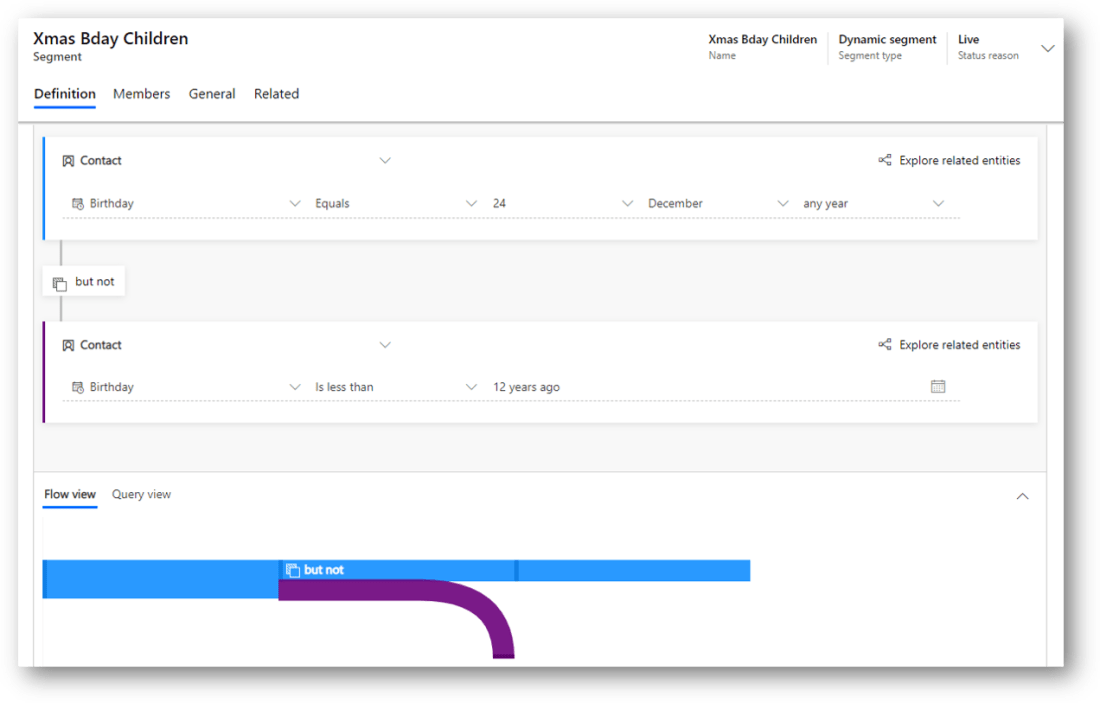Switch to the Members tab
This screenshot has width=1100, height=703.
click(x=141, y=94)
